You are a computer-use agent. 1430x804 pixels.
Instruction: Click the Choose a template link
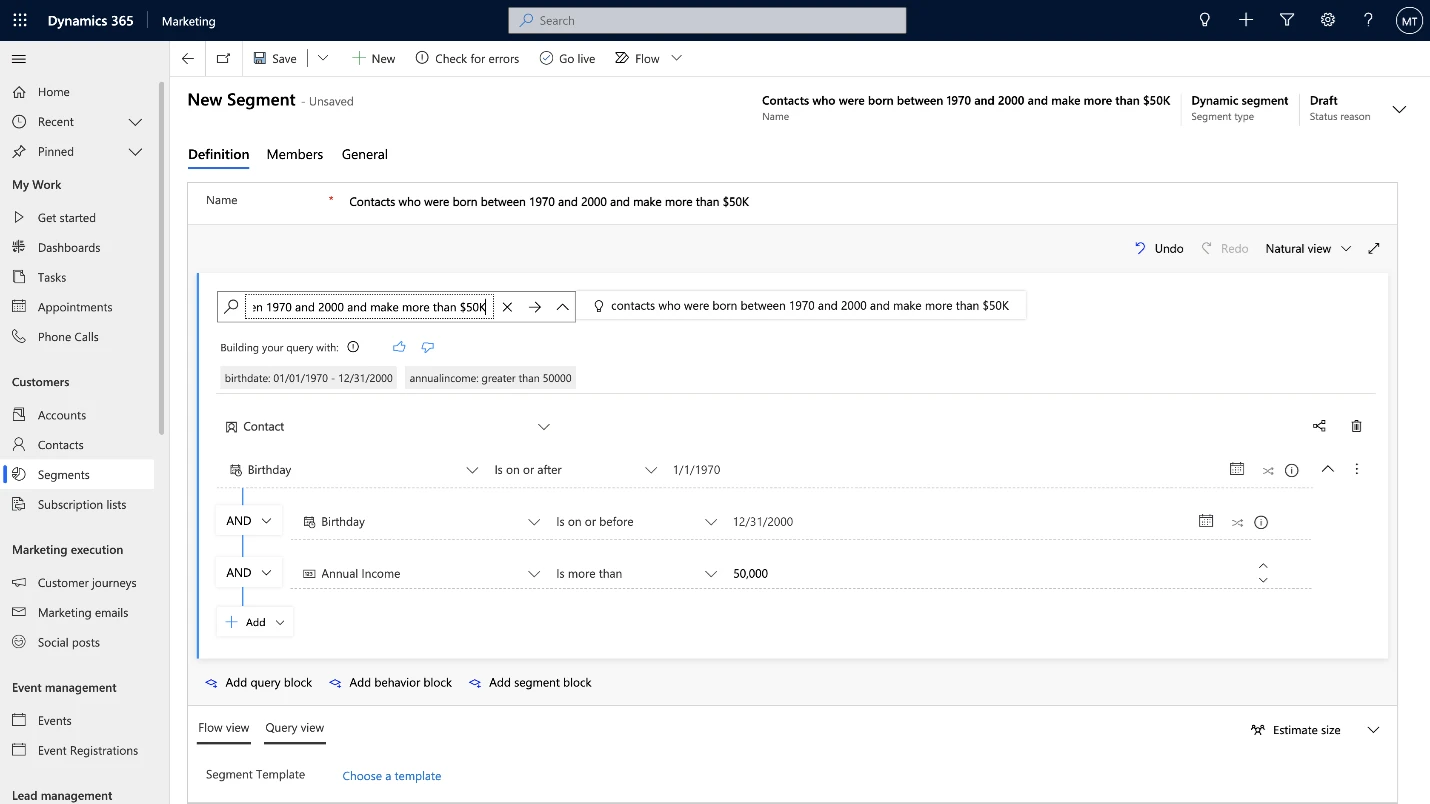click(x=391, y=775)
